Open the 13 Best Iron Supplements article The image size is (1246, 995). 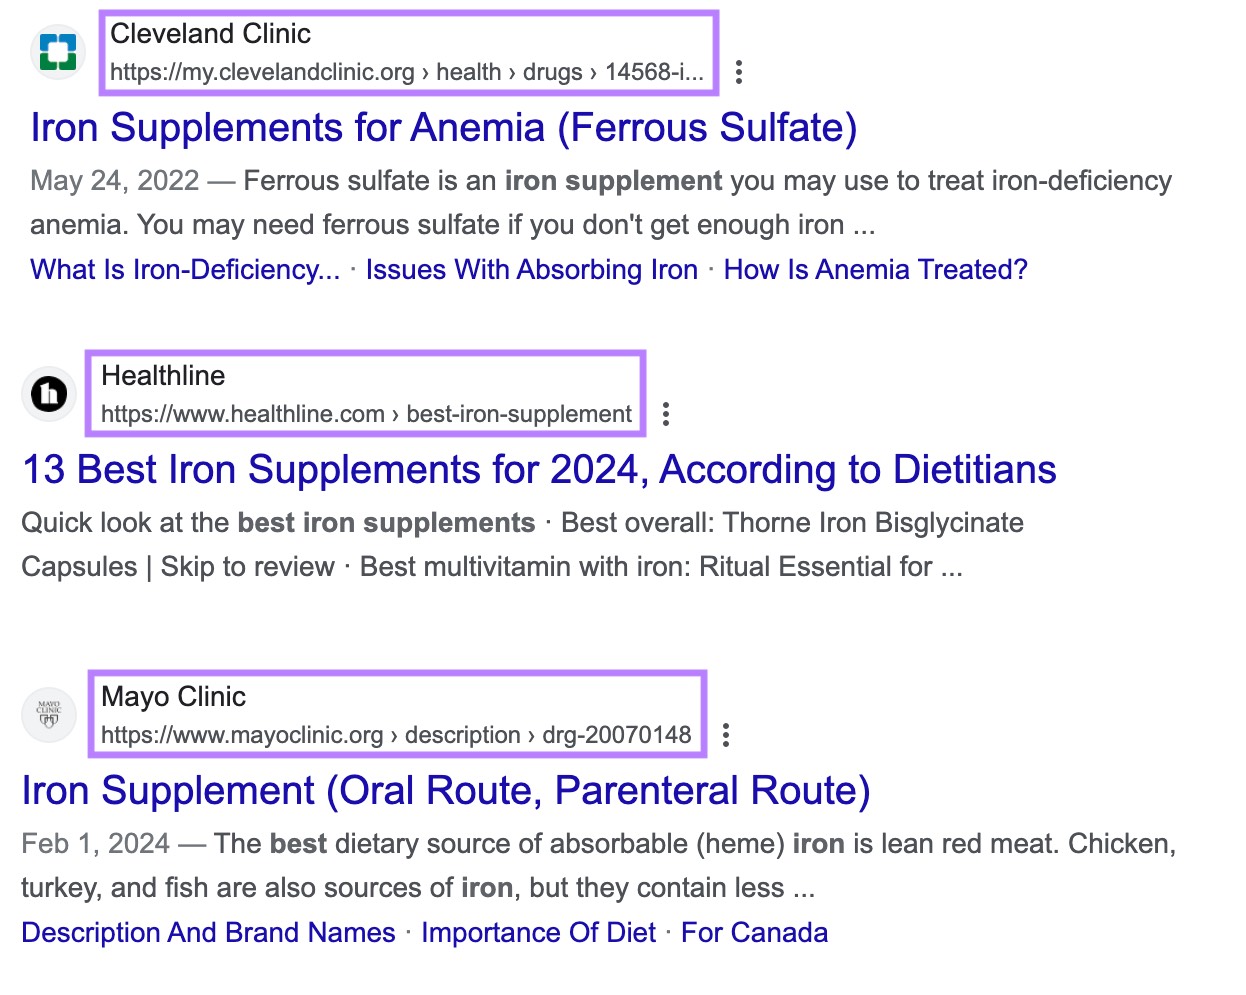538,469
